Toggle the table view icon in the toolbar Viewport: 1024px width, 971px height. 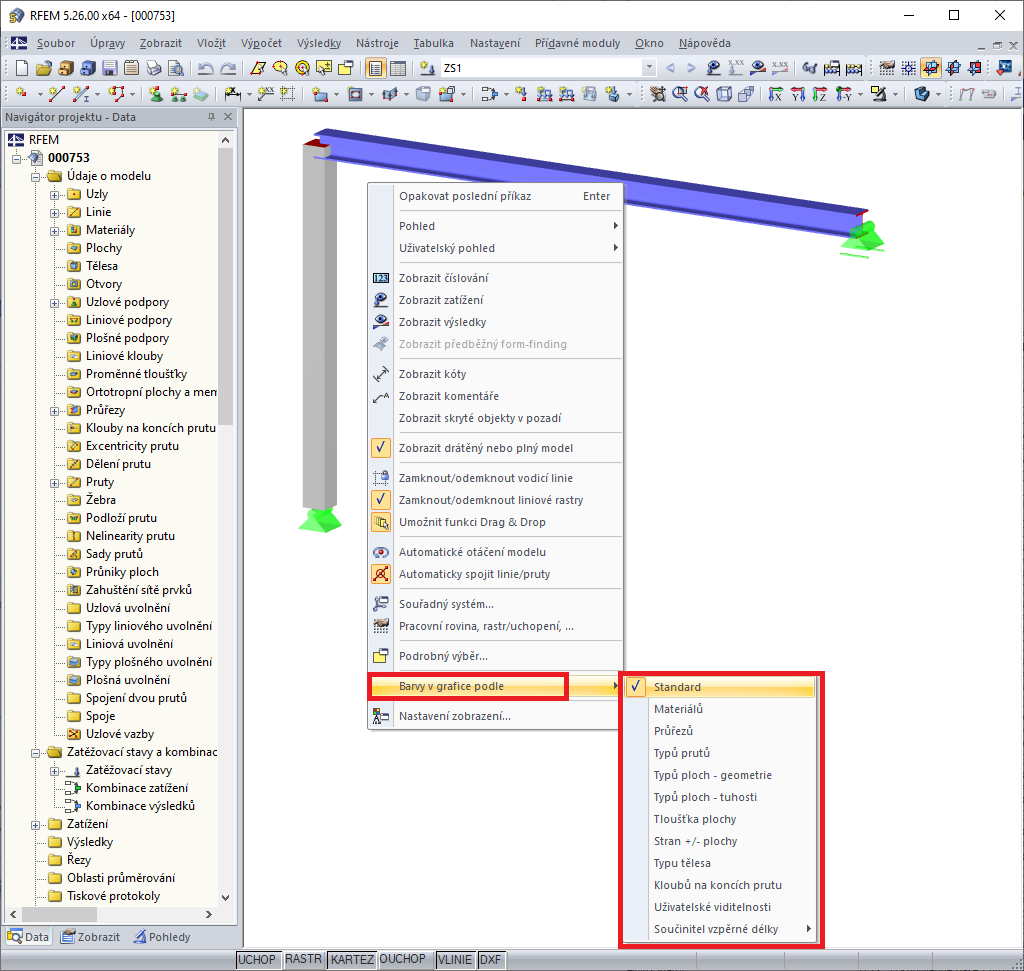coord(397,68)
